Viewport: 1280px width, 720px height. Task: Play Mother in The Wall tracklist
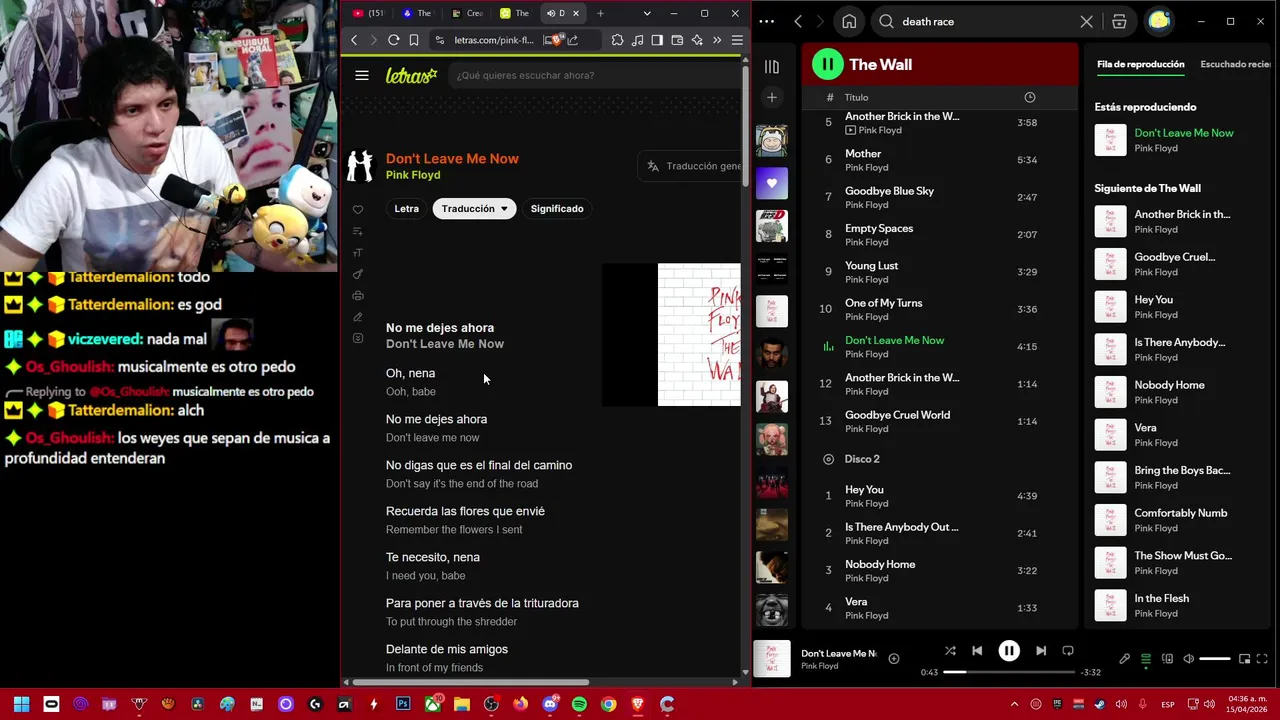tap(941, 160)
